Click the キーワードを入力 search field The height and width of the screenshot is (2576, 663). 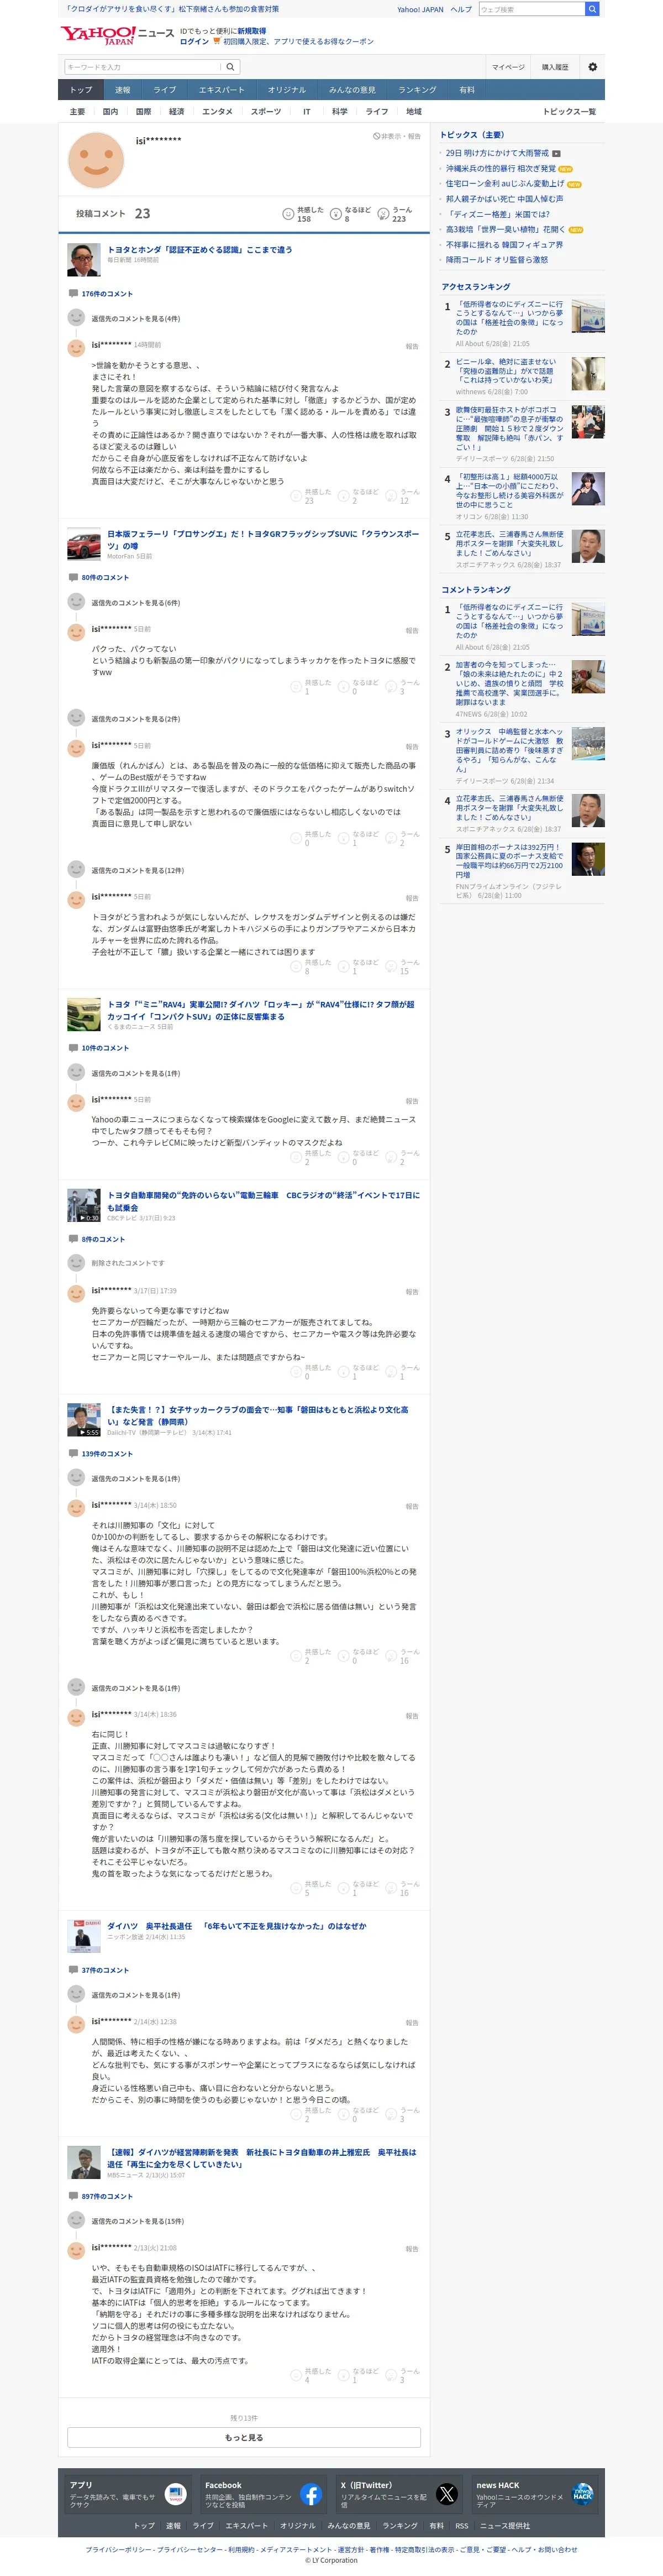[x=143, y=67]
